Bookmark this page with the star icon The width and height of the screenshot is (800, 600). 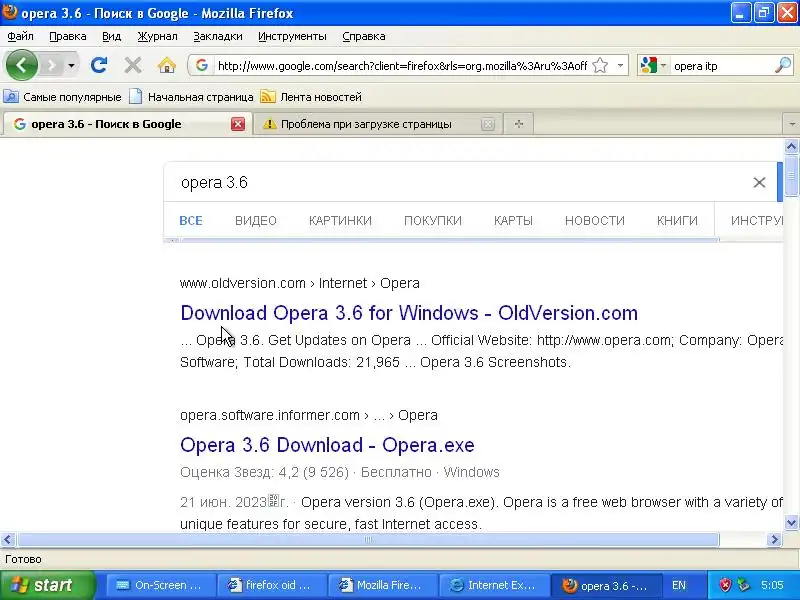[x=601, y=65]
